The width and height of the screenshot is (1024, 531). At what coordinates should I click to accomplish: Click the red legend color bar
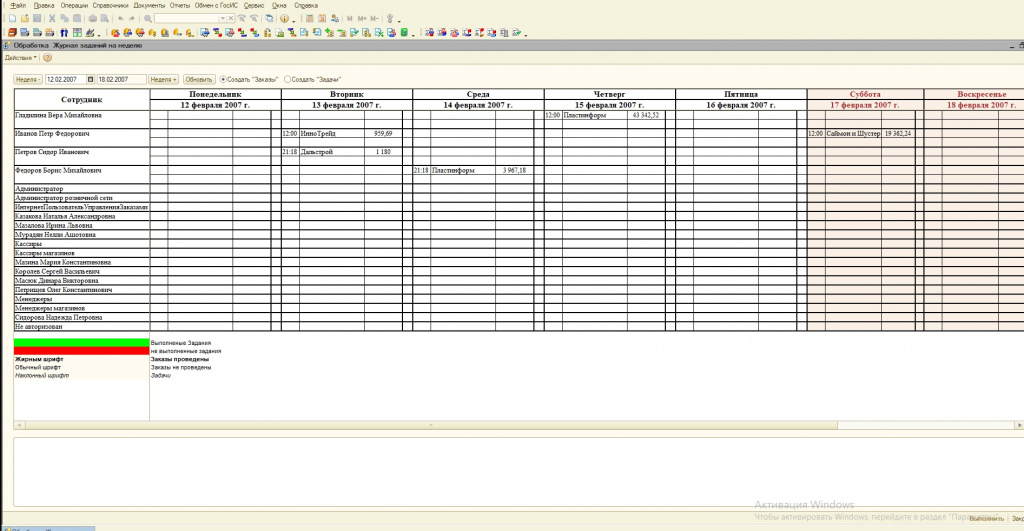click(x=82, y=351)
